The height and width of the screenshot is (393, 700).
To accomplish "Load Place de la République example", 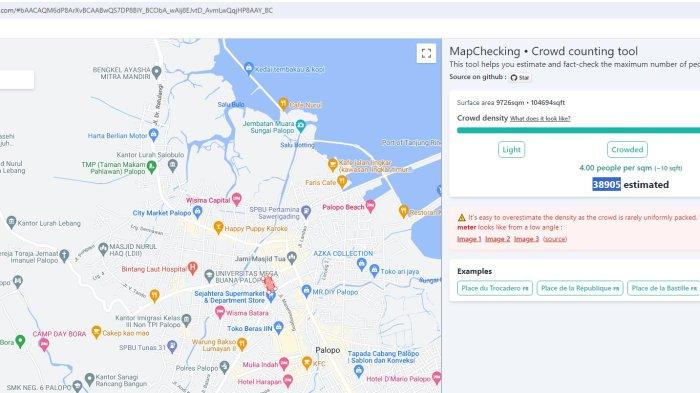I will (x=579, y=288).
